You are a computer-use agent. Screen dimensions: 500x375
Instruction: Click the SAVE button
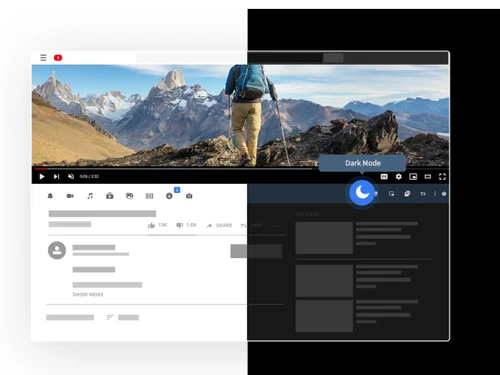click(252, 225)
